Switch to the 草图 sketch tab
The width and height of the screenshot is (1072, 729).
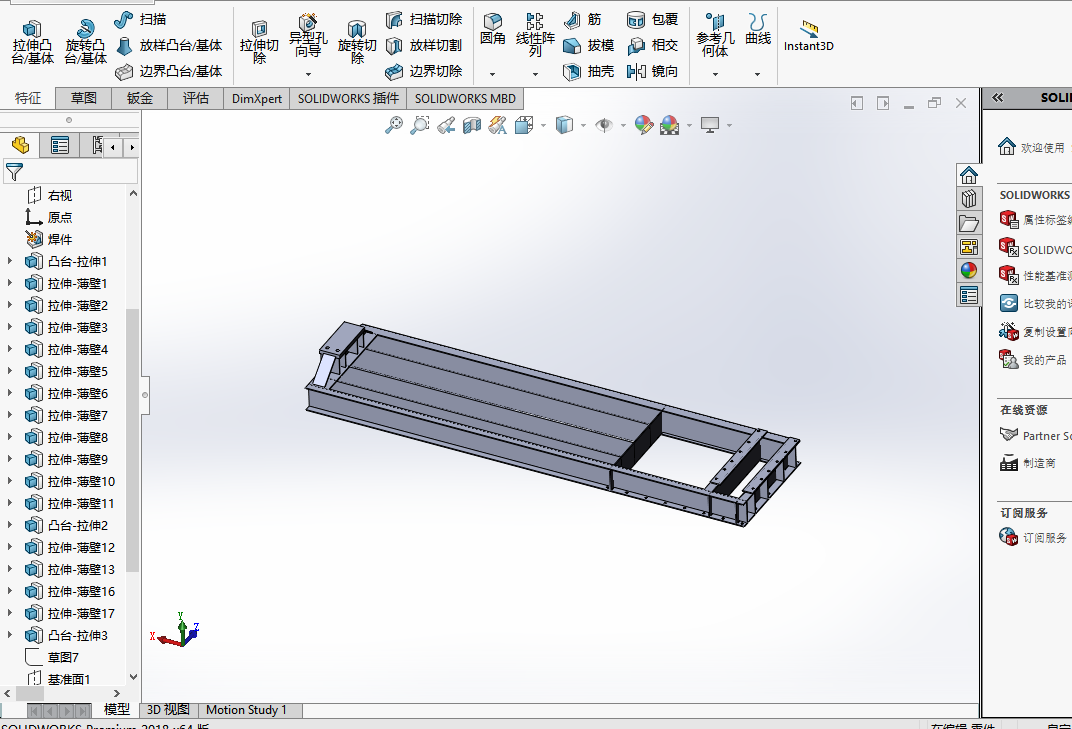point(83,98)
